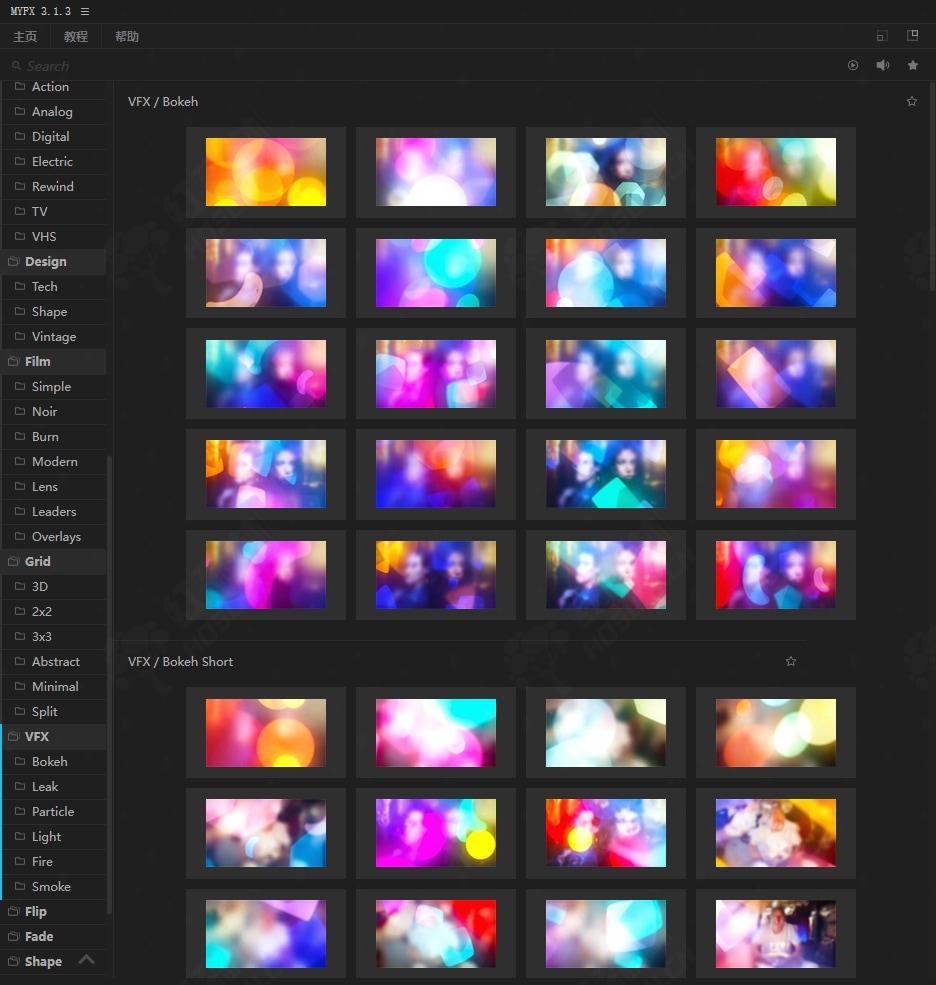Select the Overlays folder

click(54, 536)
